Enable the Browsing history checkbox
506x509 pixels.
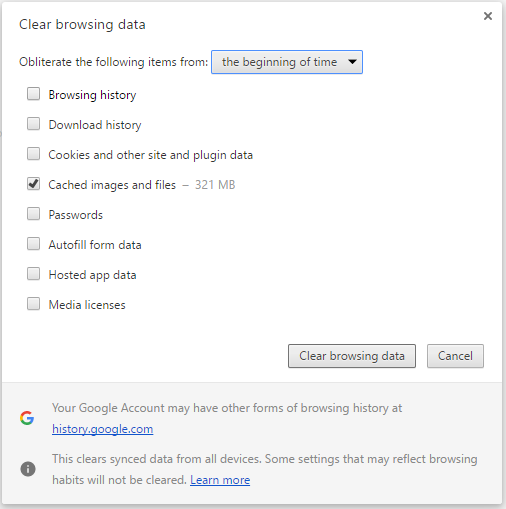[x=33, y=94]
